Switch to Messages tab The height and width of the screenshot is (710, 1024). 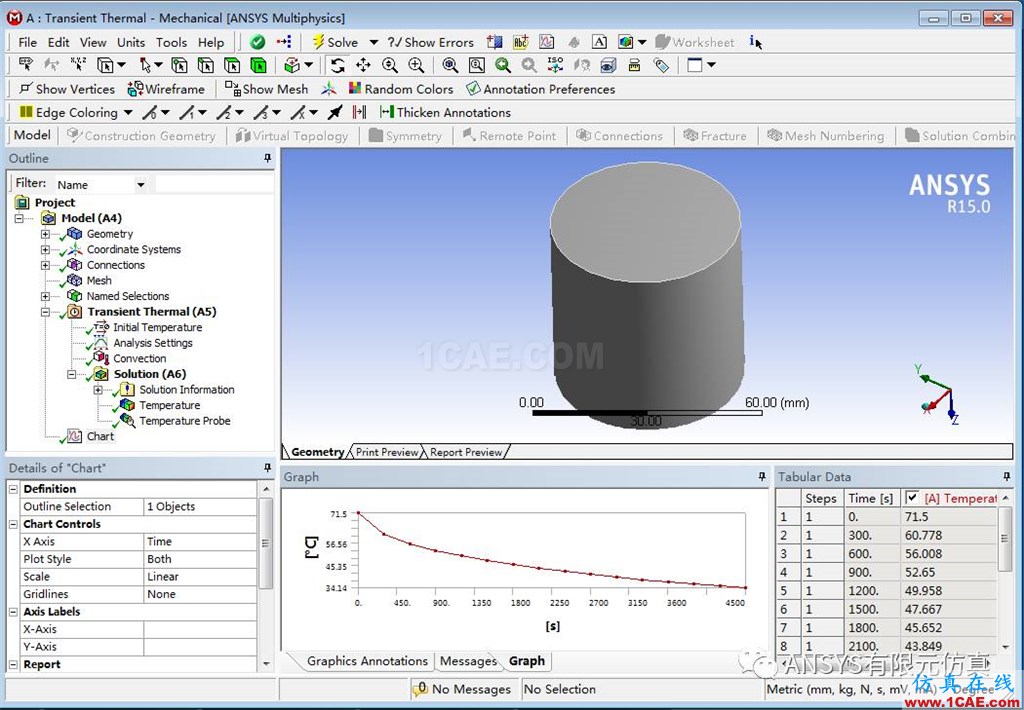tap(468, 661)
